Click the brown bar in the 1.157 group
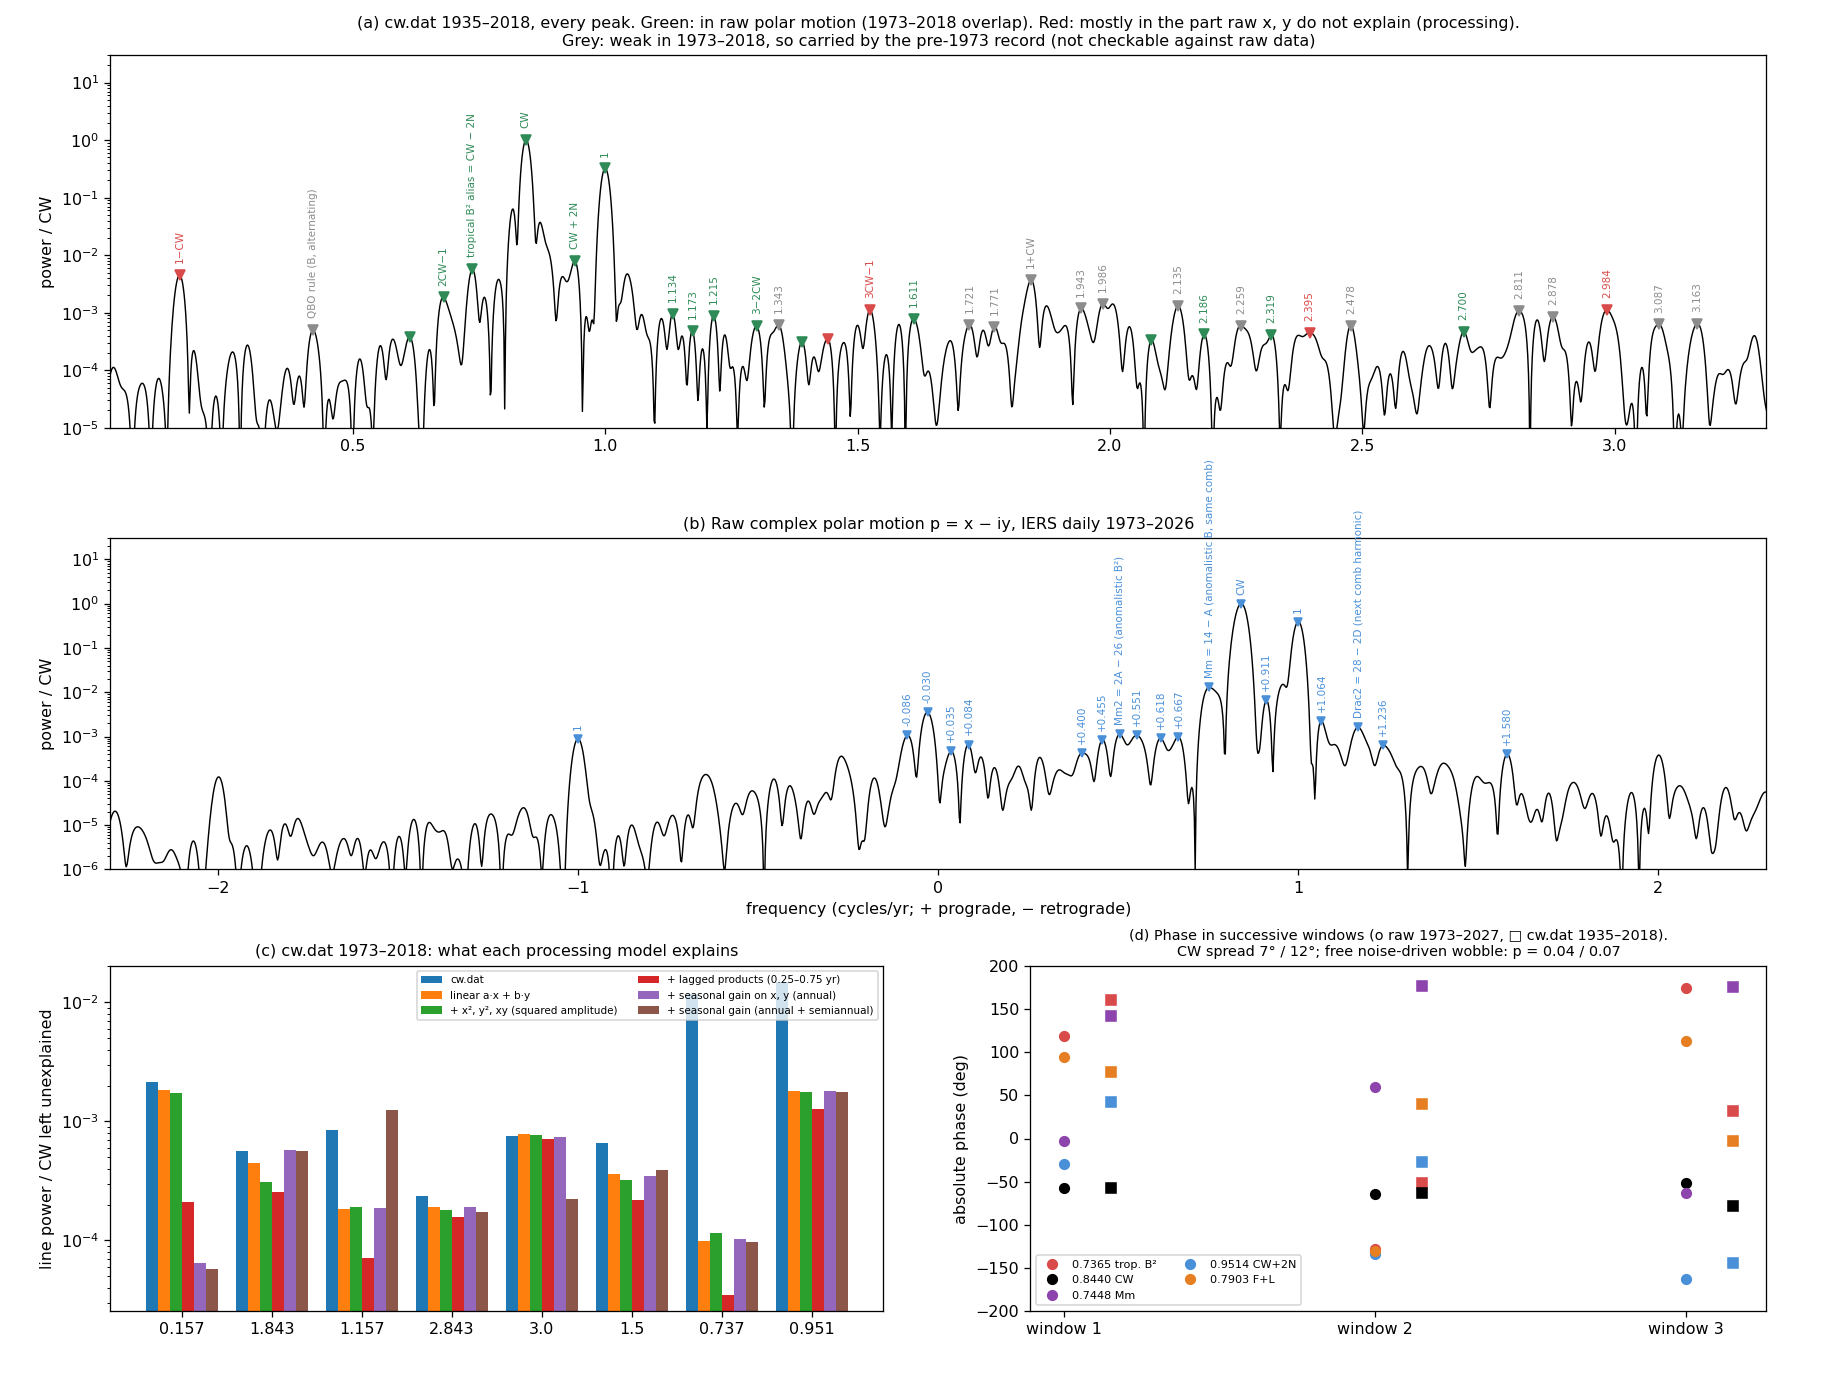Screen dimensions: 1840x1380 pos(392,1210)
